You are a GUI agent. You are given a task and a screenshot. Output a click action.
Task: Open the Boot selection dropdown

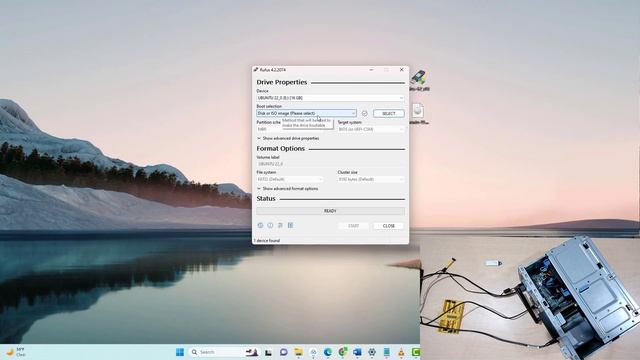tap(307, 113)
